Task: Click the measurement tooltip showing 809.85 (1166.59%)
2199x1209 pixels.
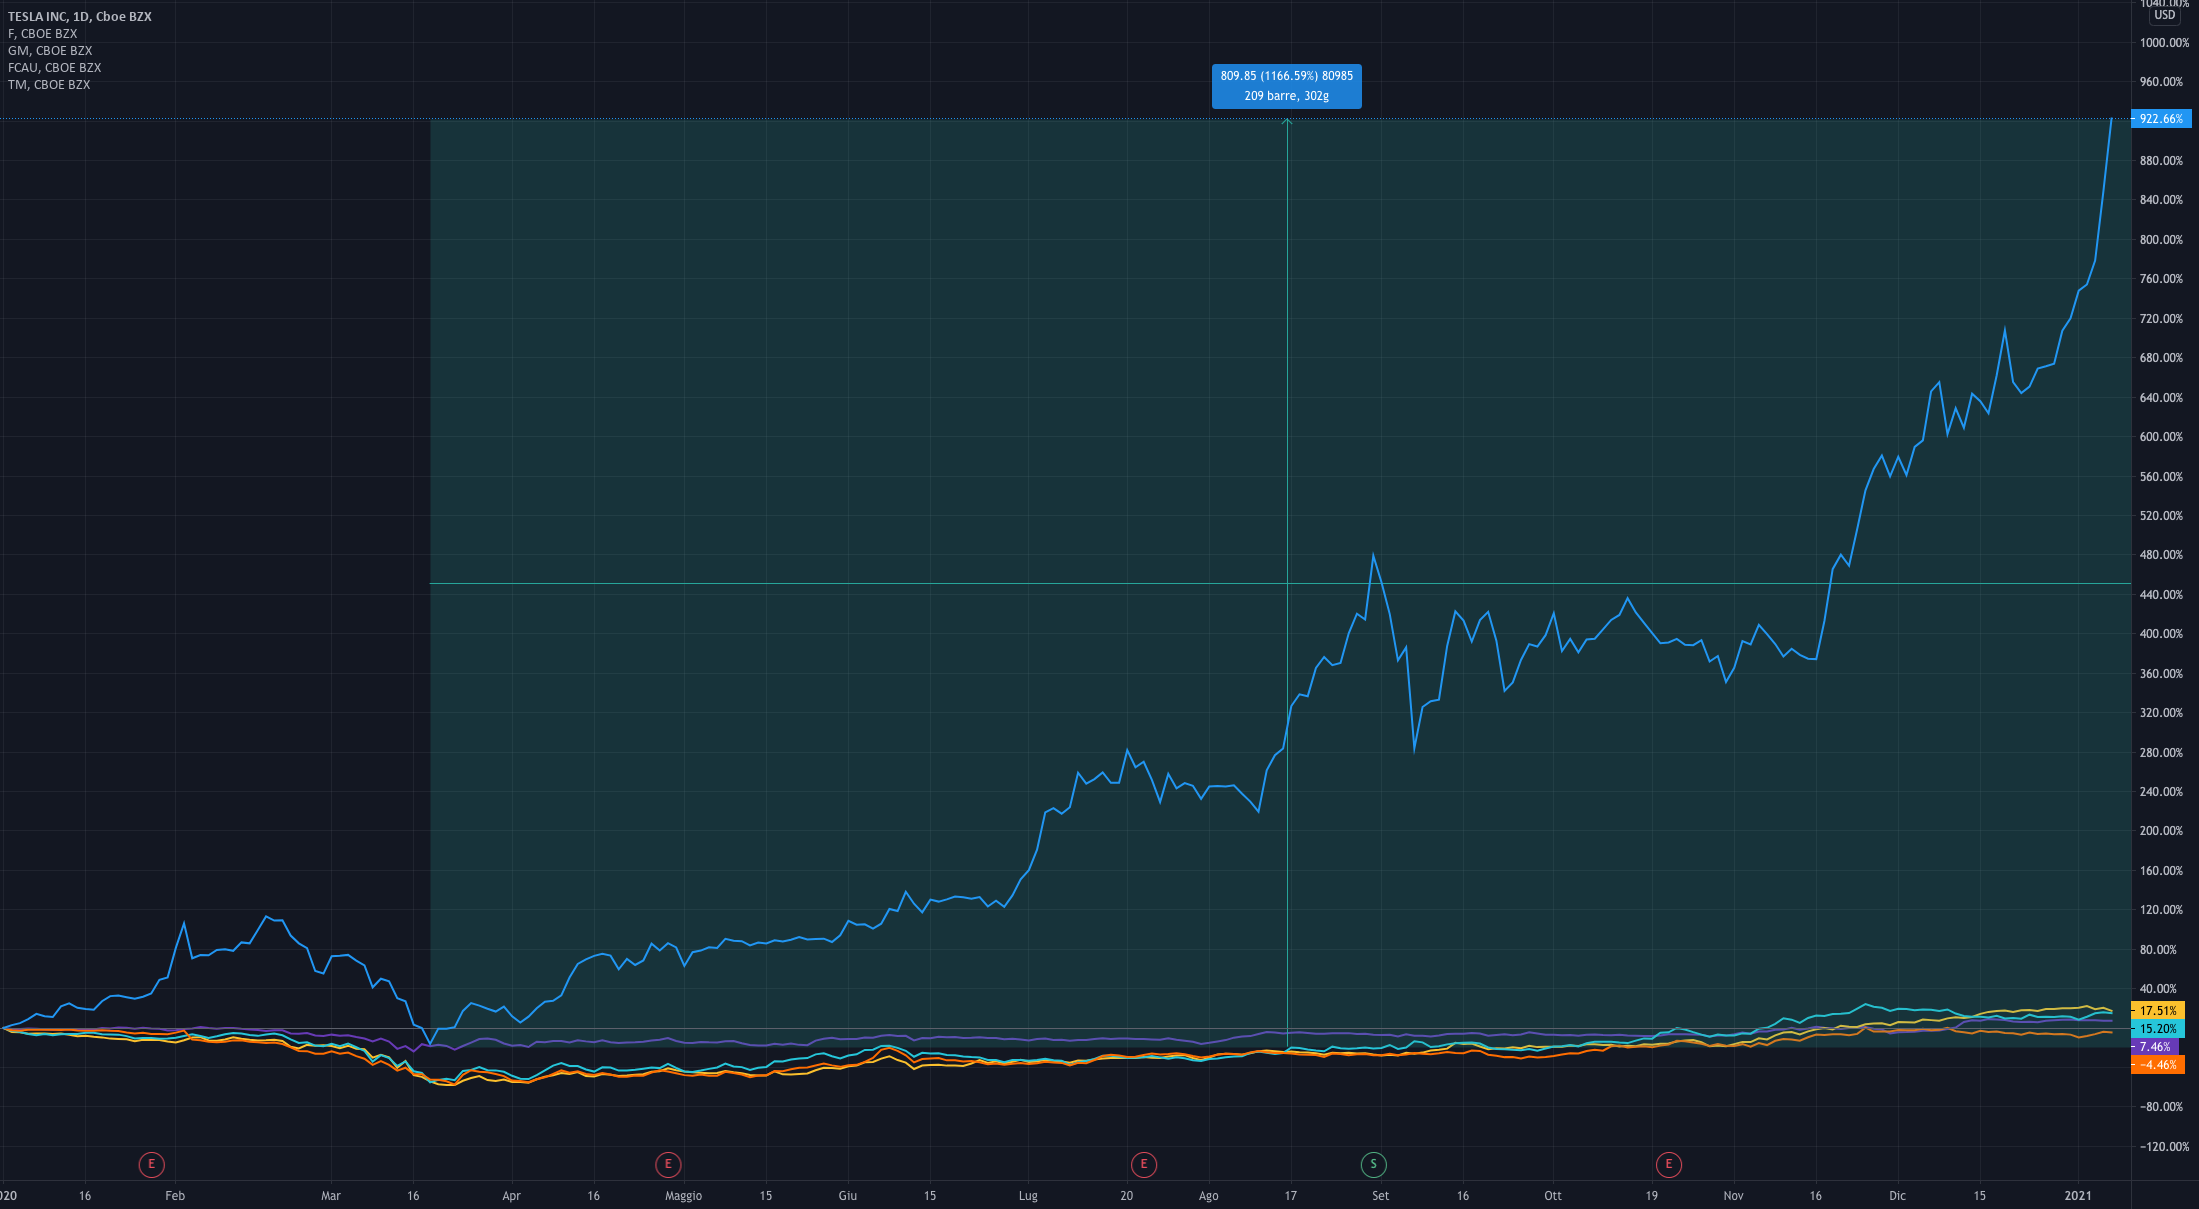Action: tap(1287, 86)
